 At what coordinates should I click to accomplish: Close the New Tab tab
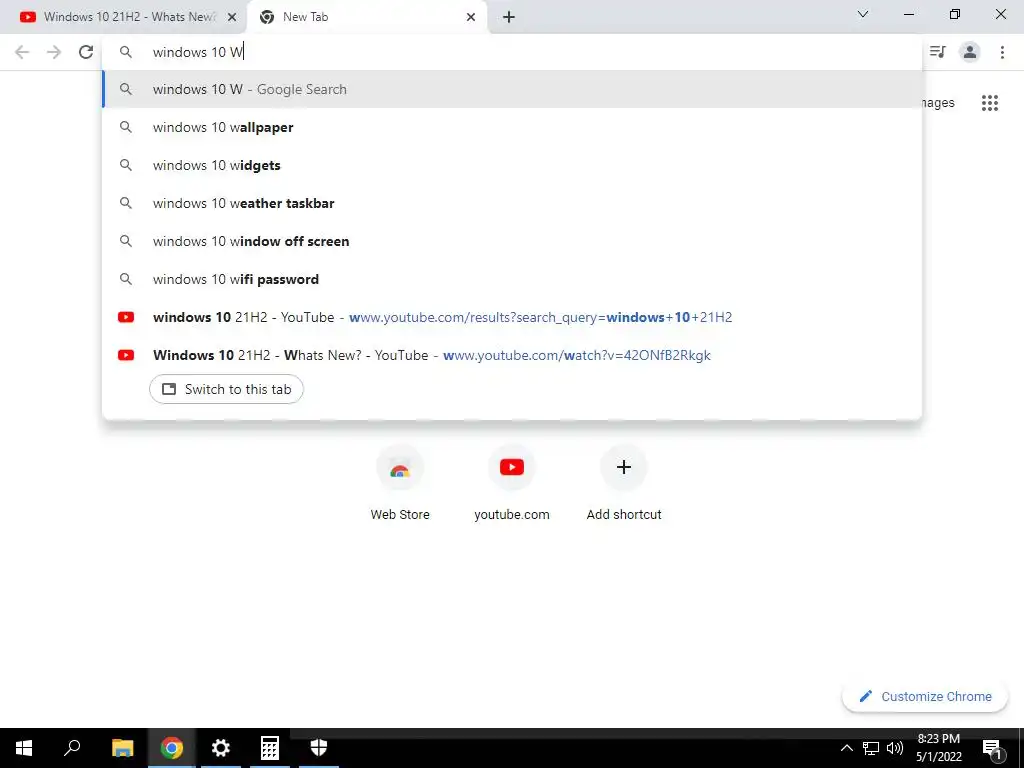coord(471,18)
